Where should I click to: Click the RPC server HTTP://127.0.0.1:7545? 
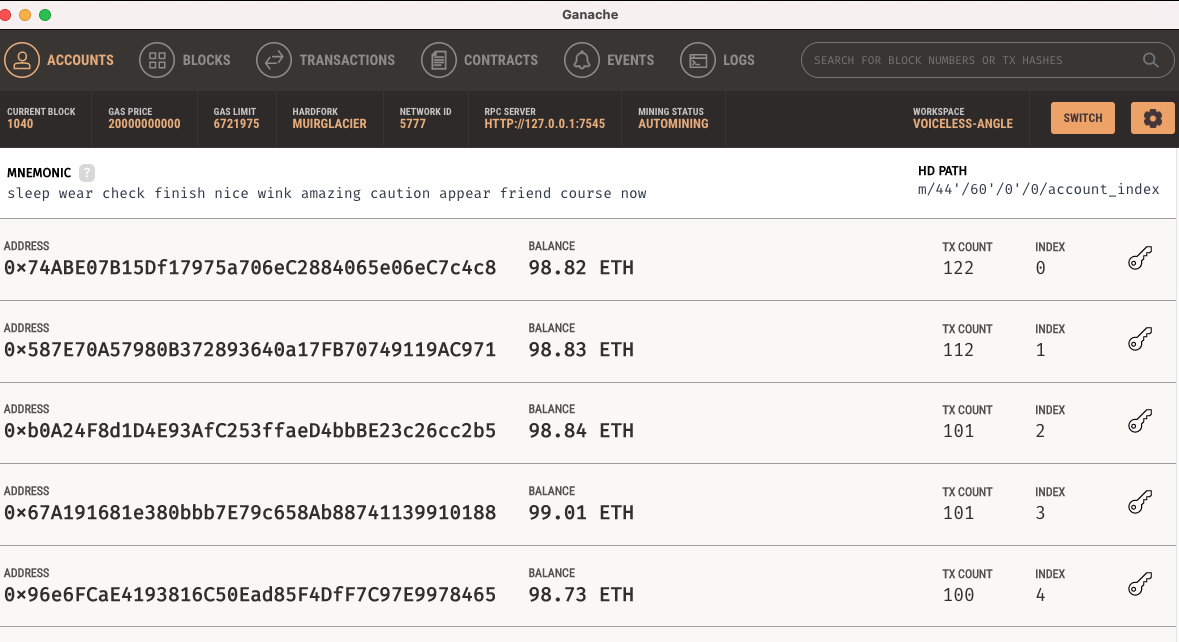pos(544,124)
